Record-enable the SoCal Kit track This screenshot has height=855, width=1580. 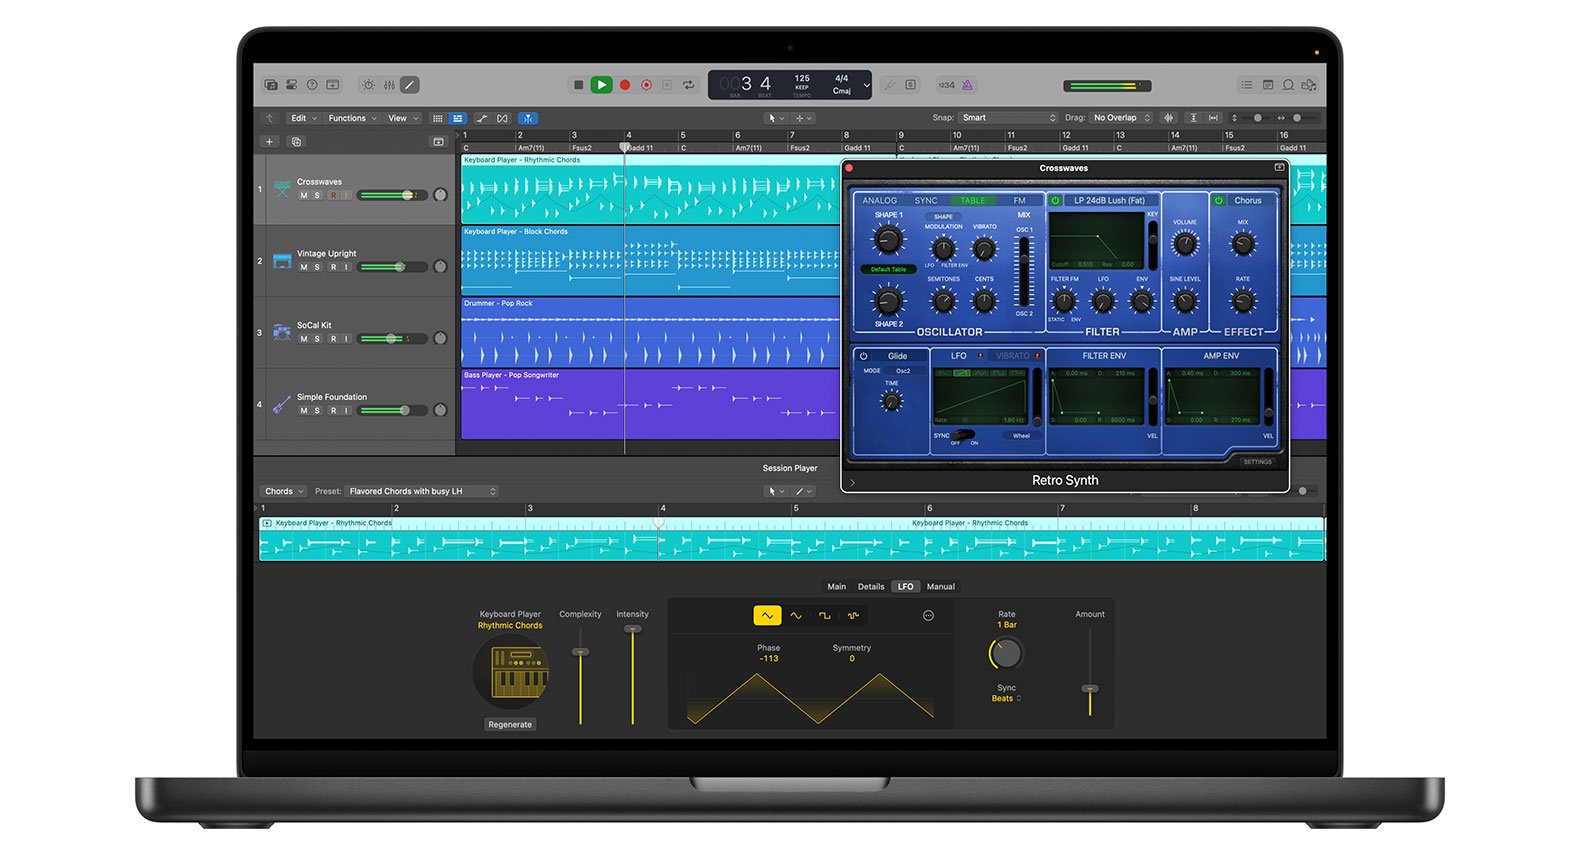pyautogui.click(x=333, y=339)
